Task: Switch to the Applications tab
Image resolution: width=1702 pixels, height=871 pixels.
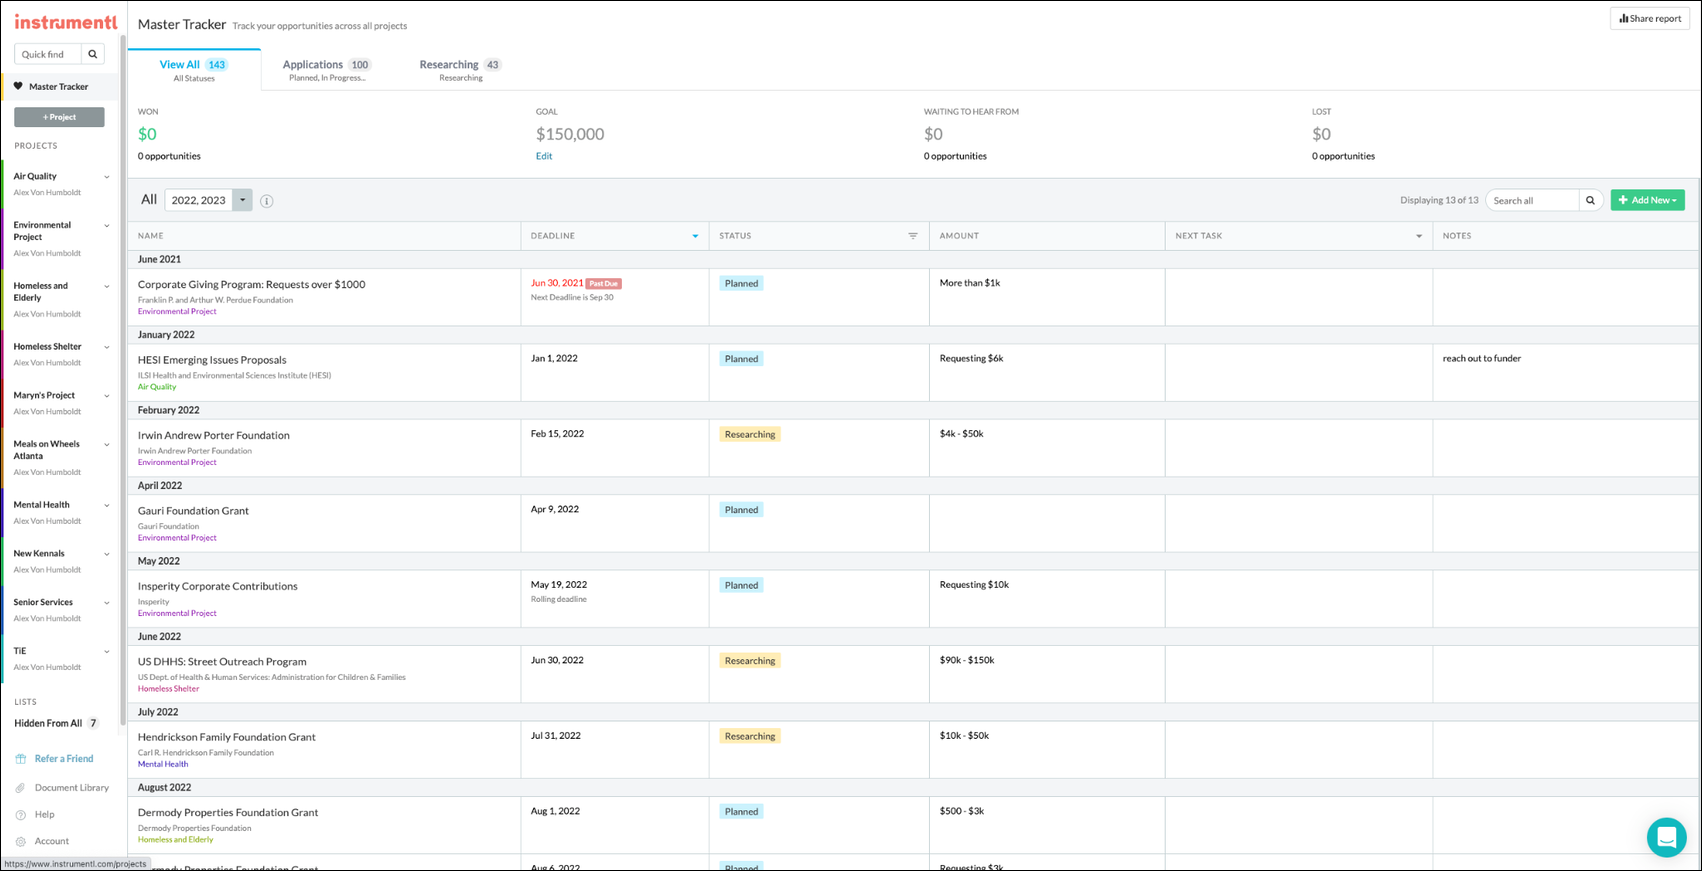Action: pos(327,70)
